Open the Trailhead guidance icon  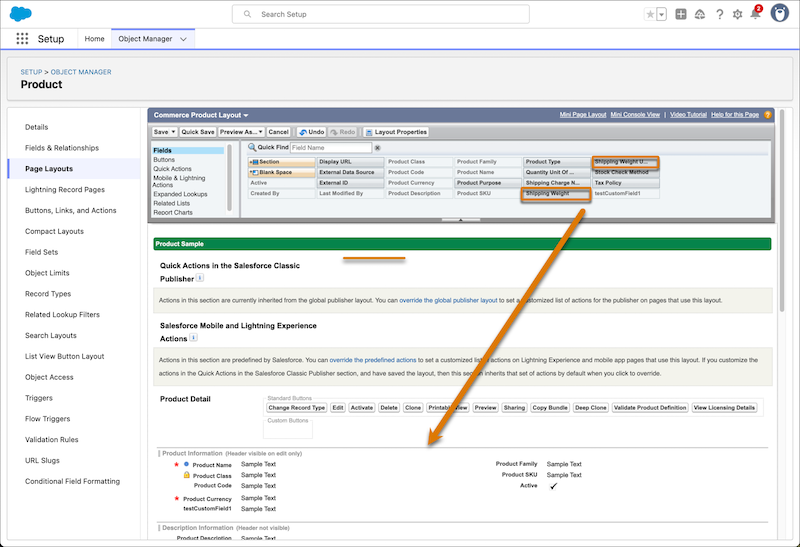tap(700, 14)
